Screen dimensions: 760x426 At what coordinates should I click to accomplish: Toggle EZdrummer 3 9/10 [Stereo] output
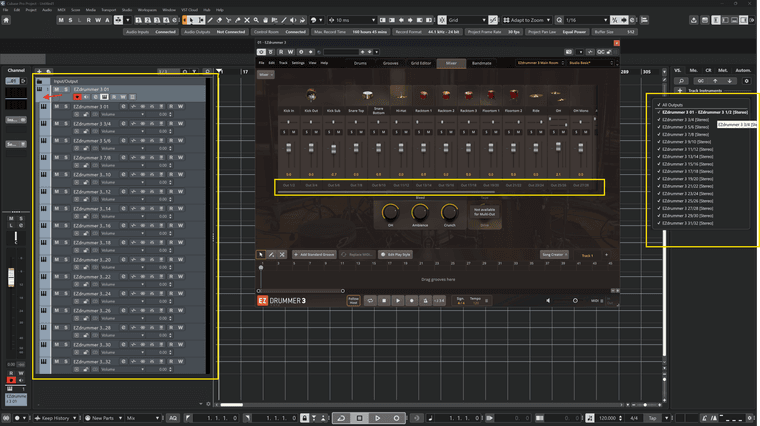coord(683,142)
